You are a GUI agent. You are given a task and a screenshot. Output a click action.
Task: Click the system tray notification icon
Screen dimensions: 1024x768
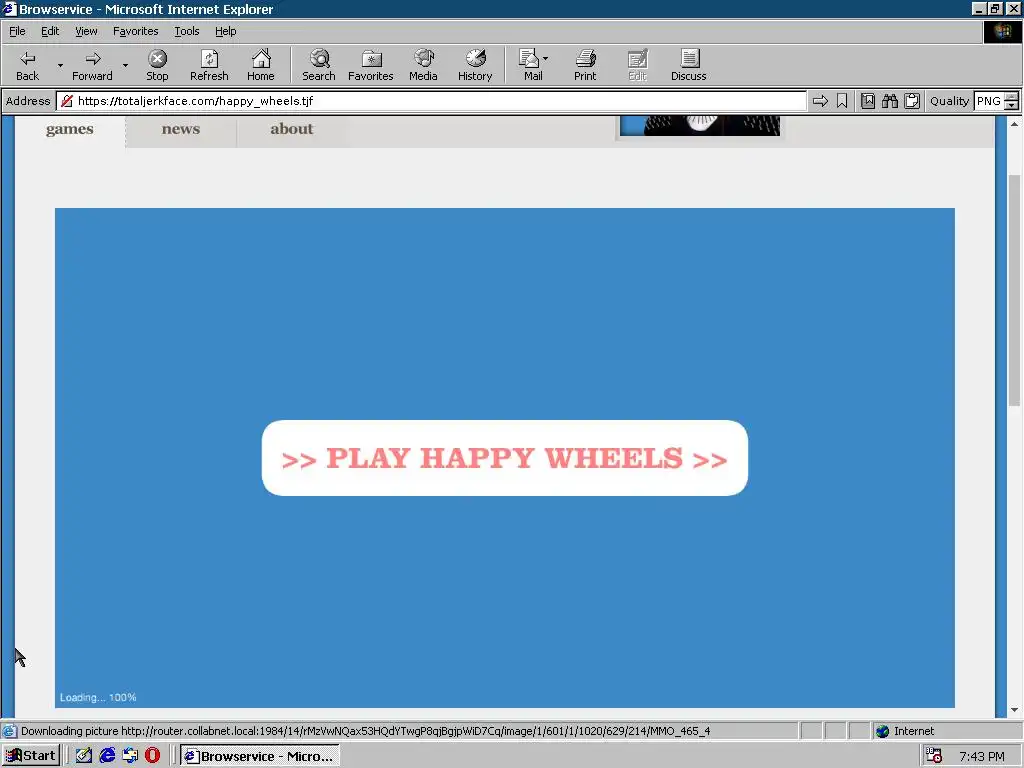pos(934,756)
